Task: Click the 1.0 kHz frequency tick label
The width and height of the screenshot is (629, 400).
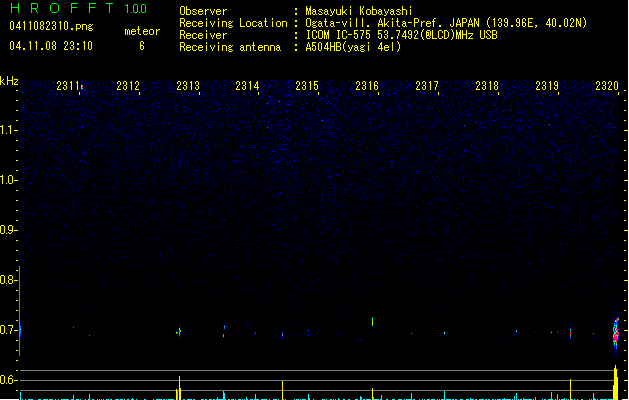Action: tap(8, 180)
